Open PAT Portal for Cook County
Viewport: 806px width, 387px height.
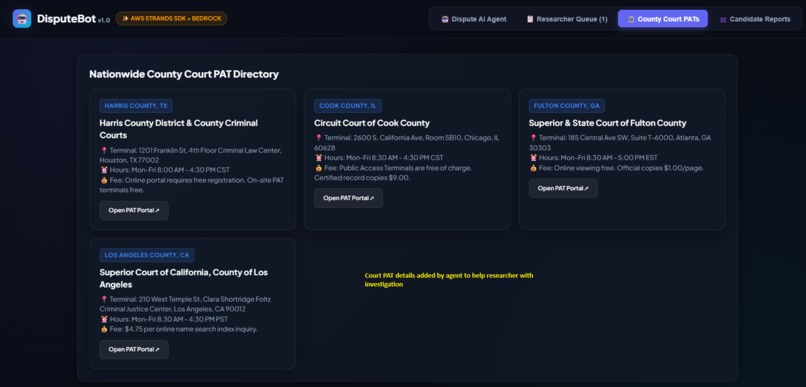pyautogui.click(x=348, y=198)
